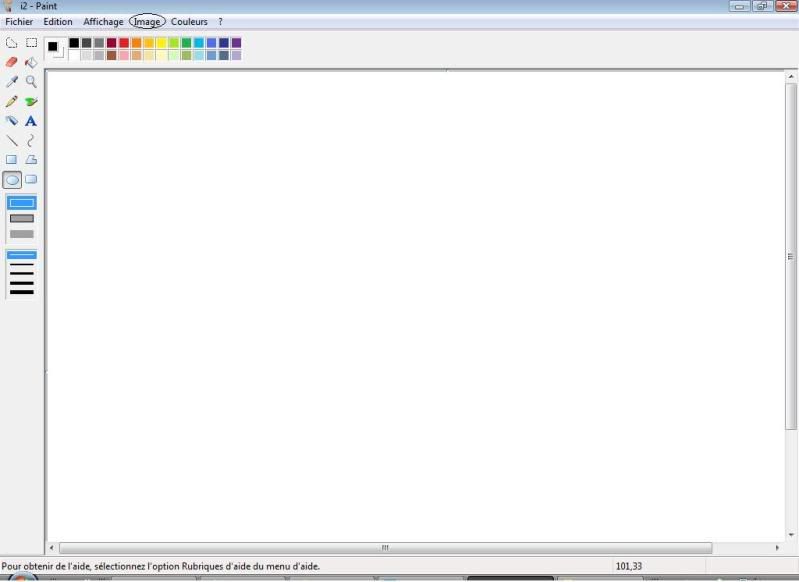Click the horizontal scrollbar thumb
The height and width of the screenshot is (582, 799).
click(386, 548)
